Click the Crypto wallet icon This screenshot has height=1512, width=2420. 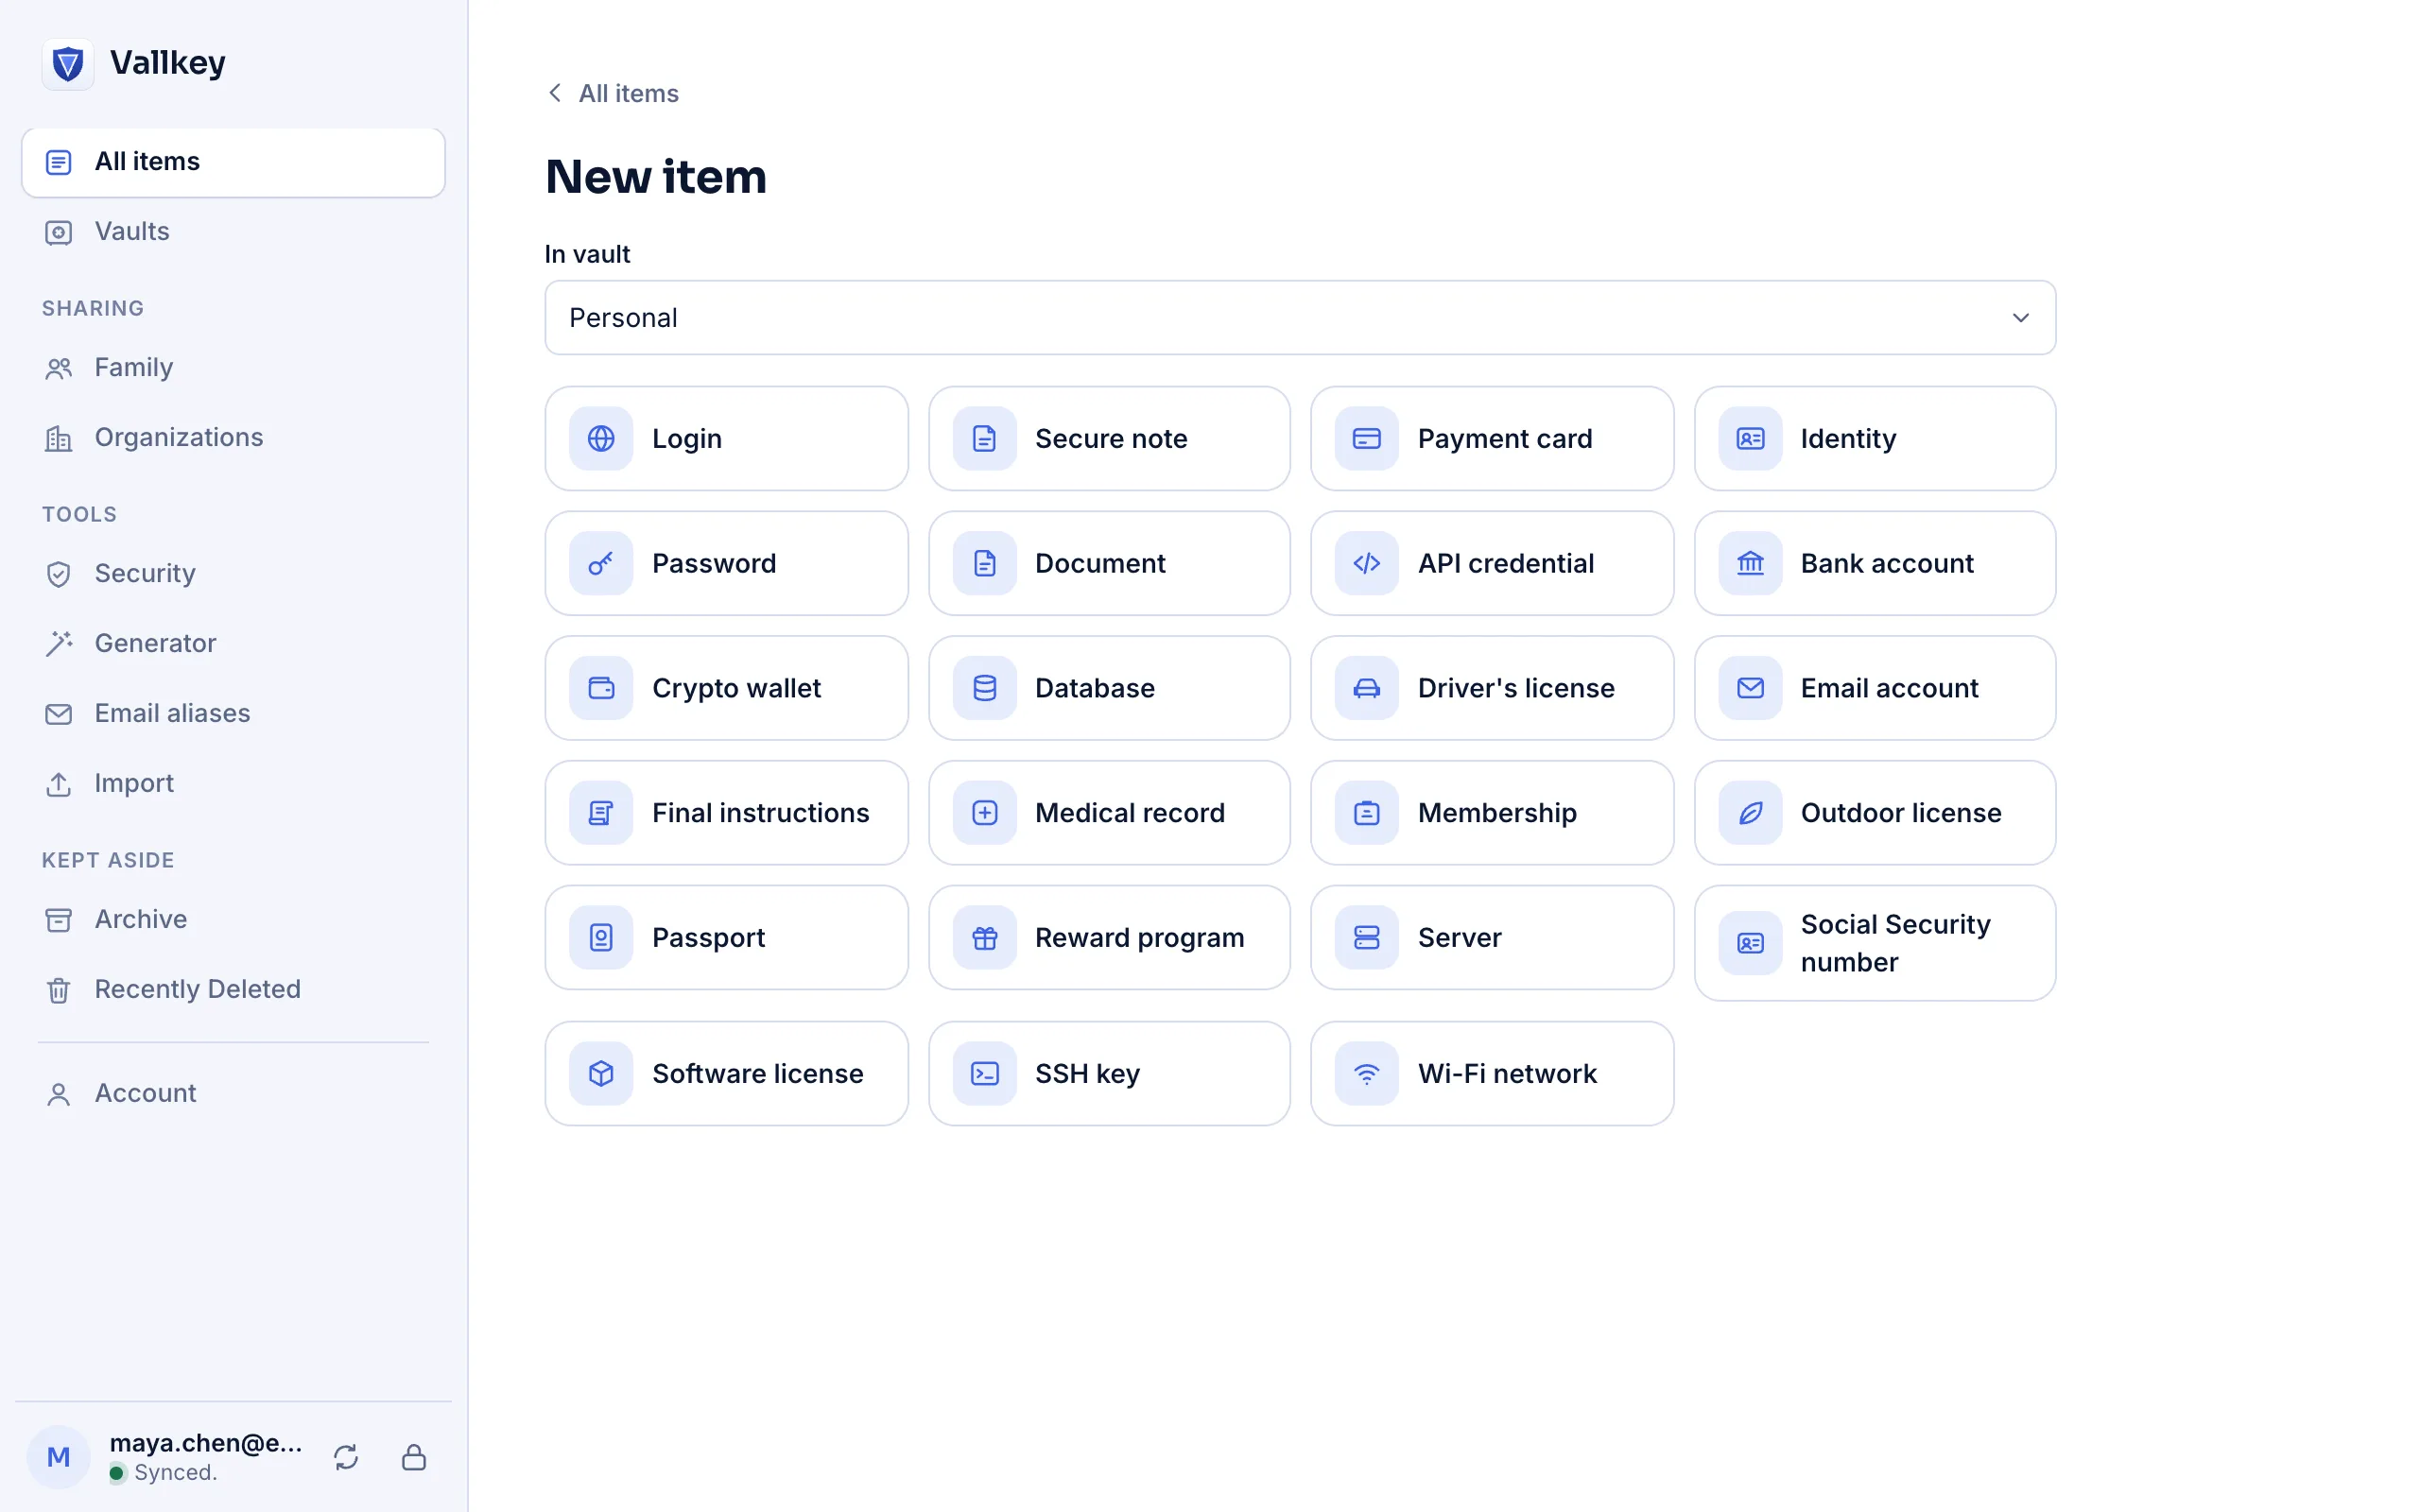[x=601, y=688]
